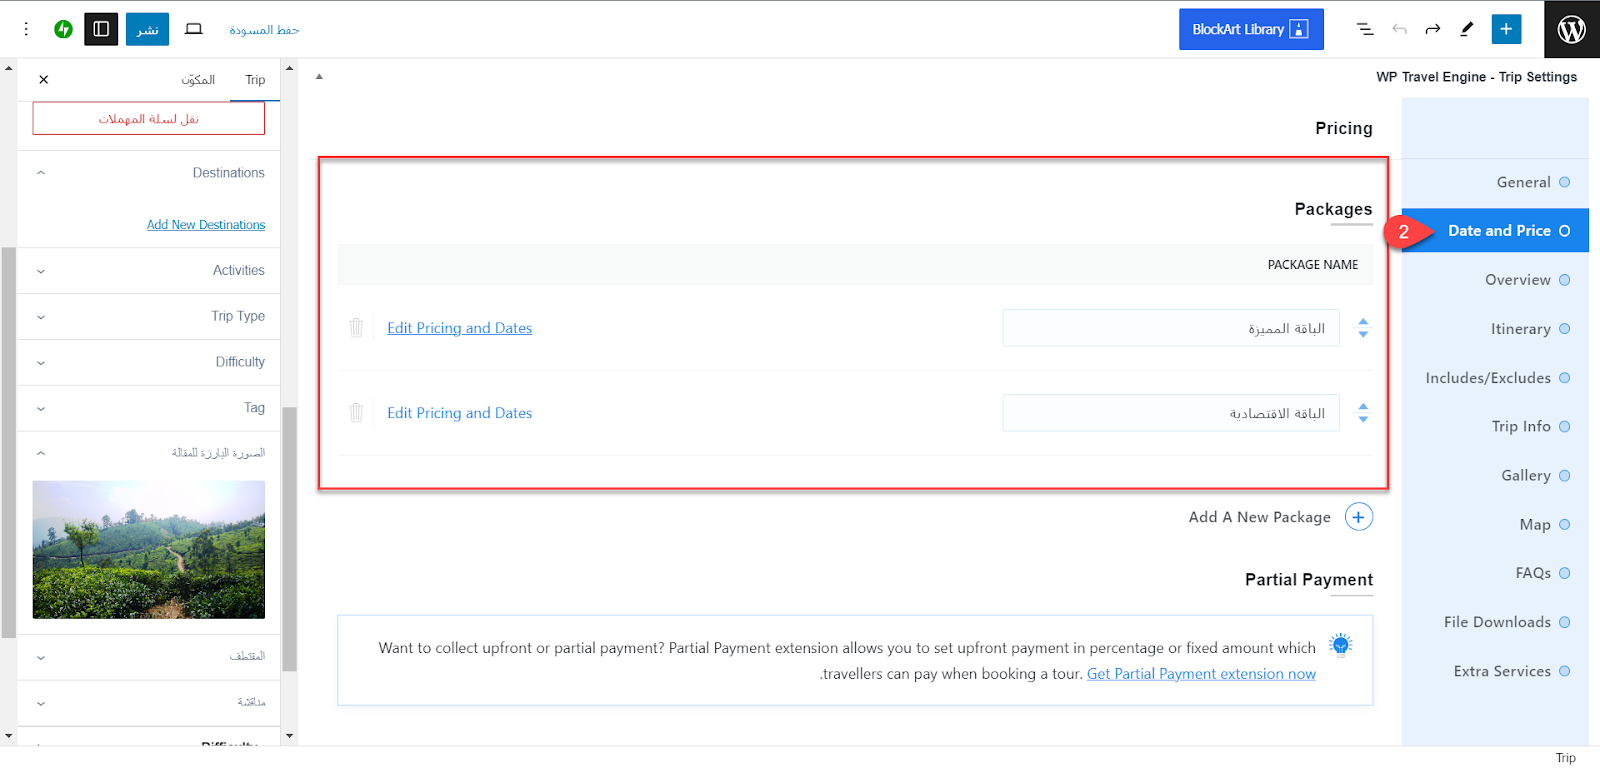Open the document overview list icon
This screenshot has height=768, width=1600.
[1365, 29]
